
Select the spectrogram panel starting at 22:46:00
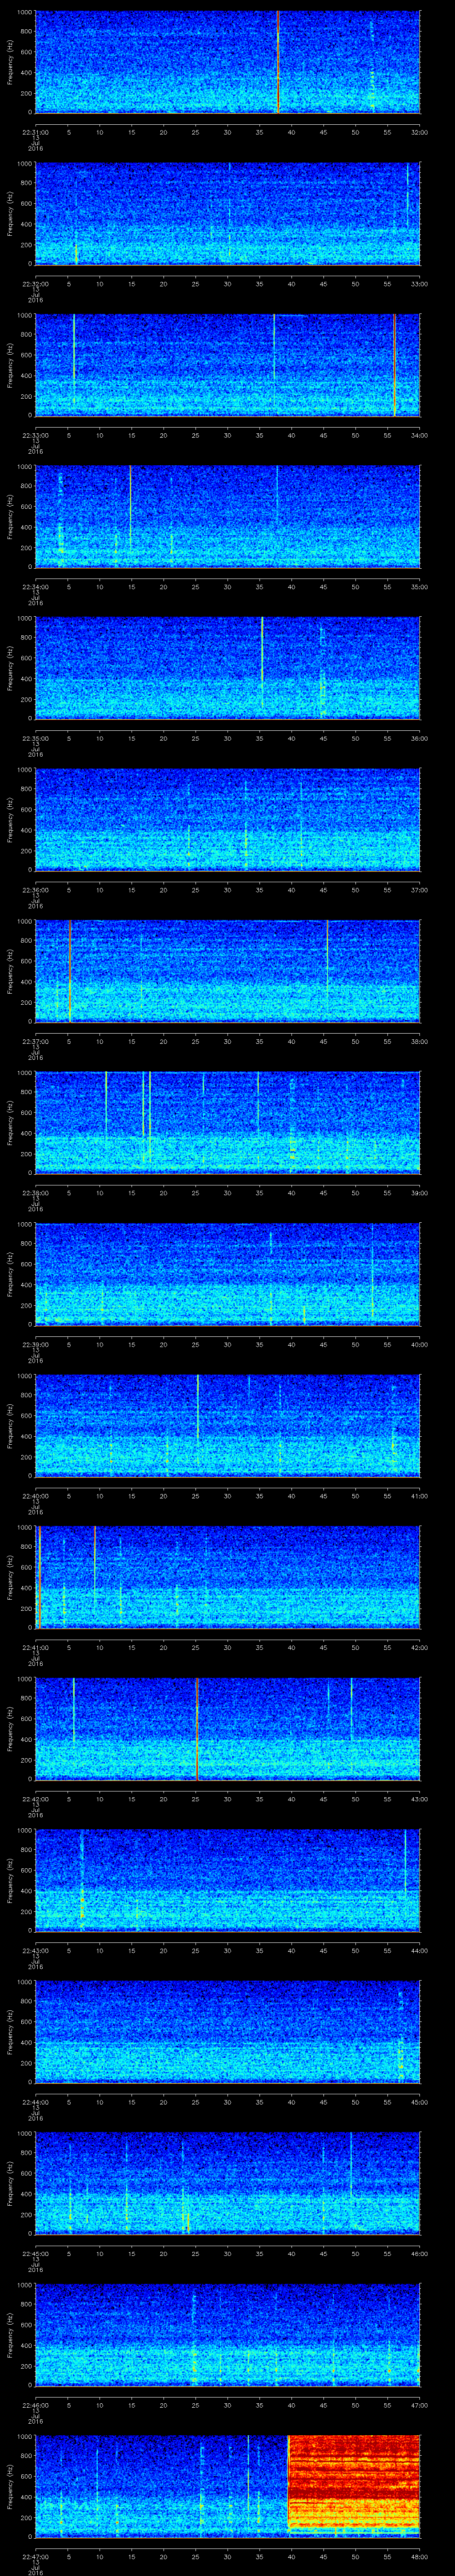[227, 2334]
